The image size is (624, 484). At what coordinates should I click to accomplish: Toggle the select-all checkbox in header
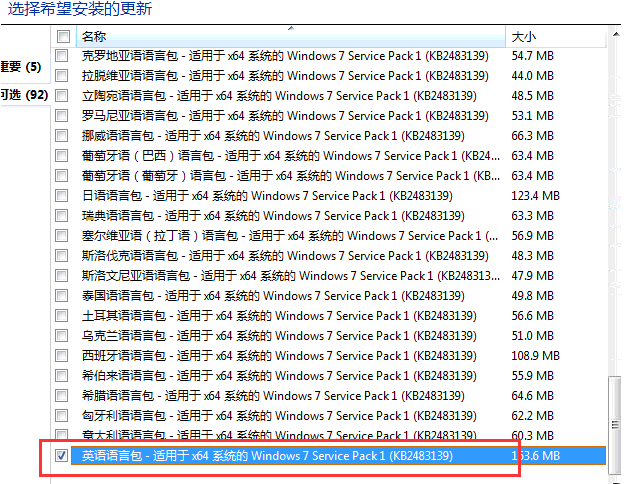[x=63, y=37]
